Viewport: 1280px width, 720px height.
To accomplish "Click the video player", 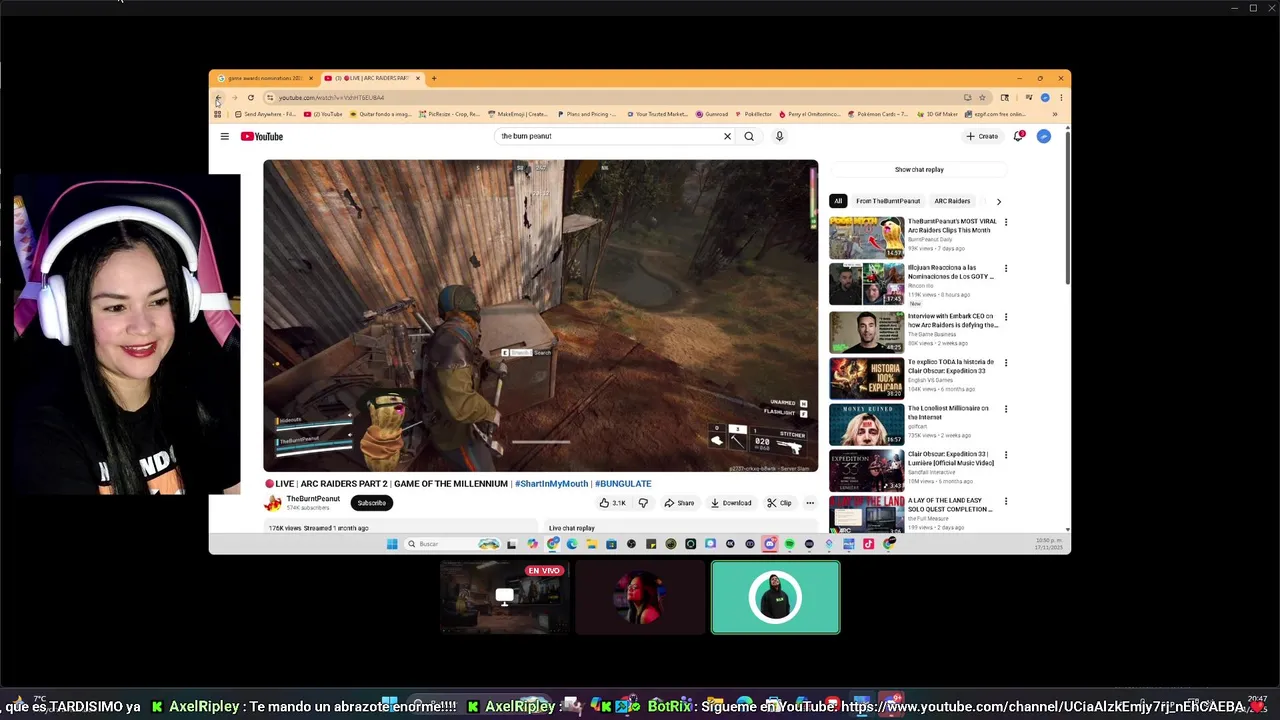I will (540, 315).
